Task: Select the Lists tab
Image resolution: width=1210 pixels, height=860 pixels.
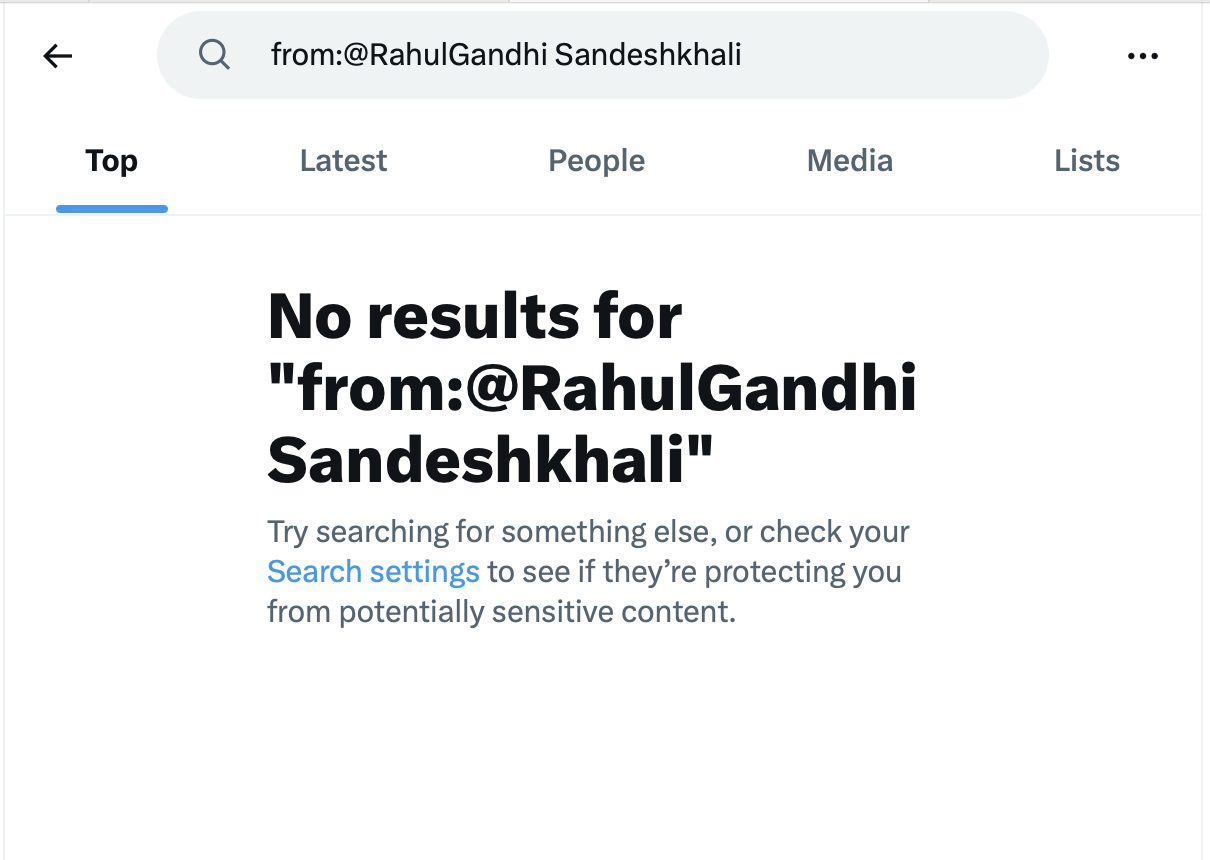Action: tap(1086, 161)
